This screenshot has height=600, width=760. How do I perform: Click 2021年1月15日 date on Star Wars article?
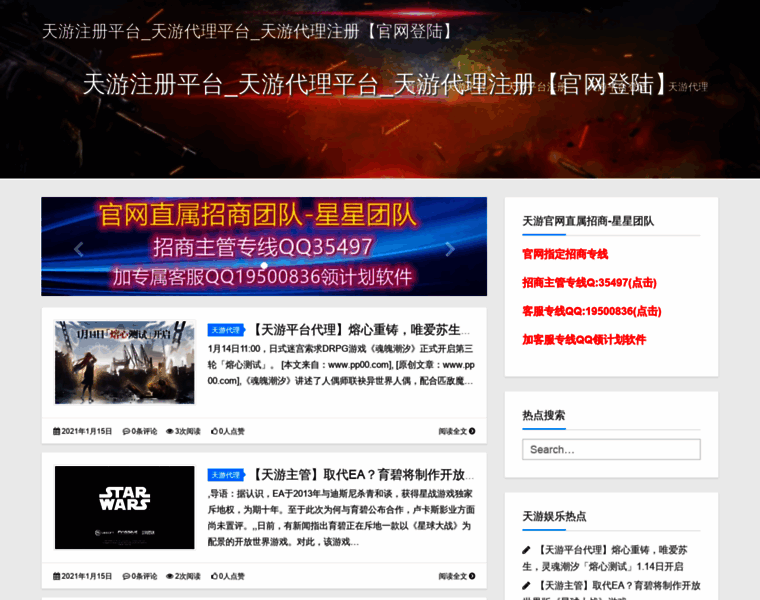click(87, 576)
